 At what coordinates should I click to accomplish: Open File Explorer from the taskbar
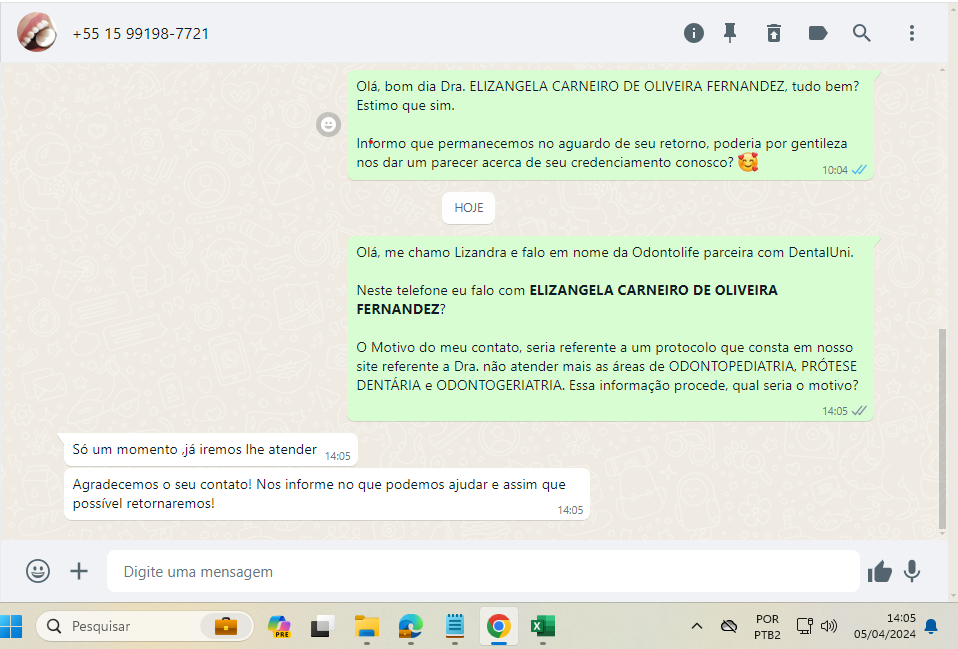pos(367,626)
